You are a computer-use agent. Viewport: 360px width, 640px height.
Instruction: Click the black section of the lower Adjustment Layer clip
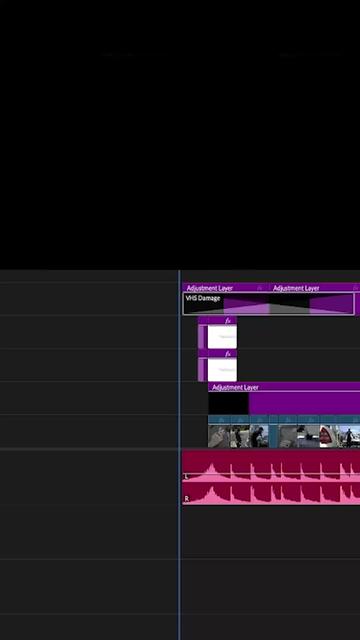tap(228, 403)
